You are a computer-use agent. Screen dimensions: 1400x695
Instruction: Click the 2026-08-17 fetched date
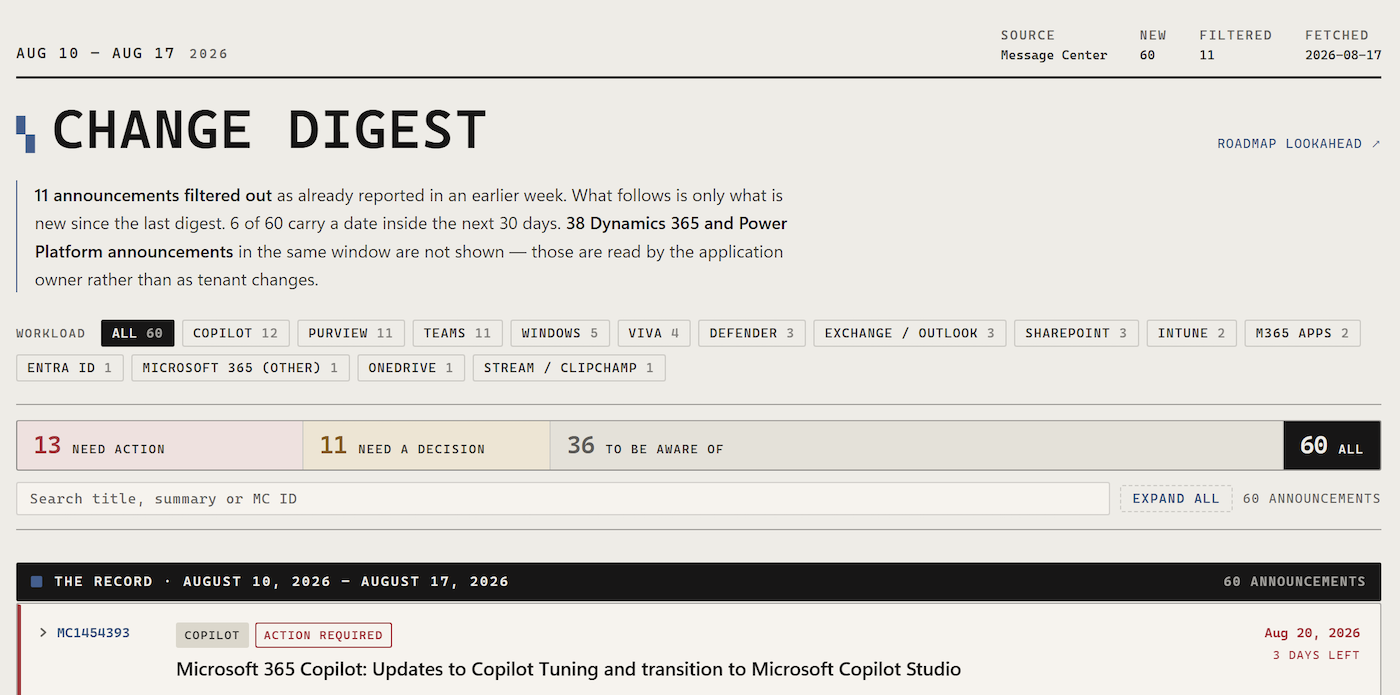[x=1343, y=55]
